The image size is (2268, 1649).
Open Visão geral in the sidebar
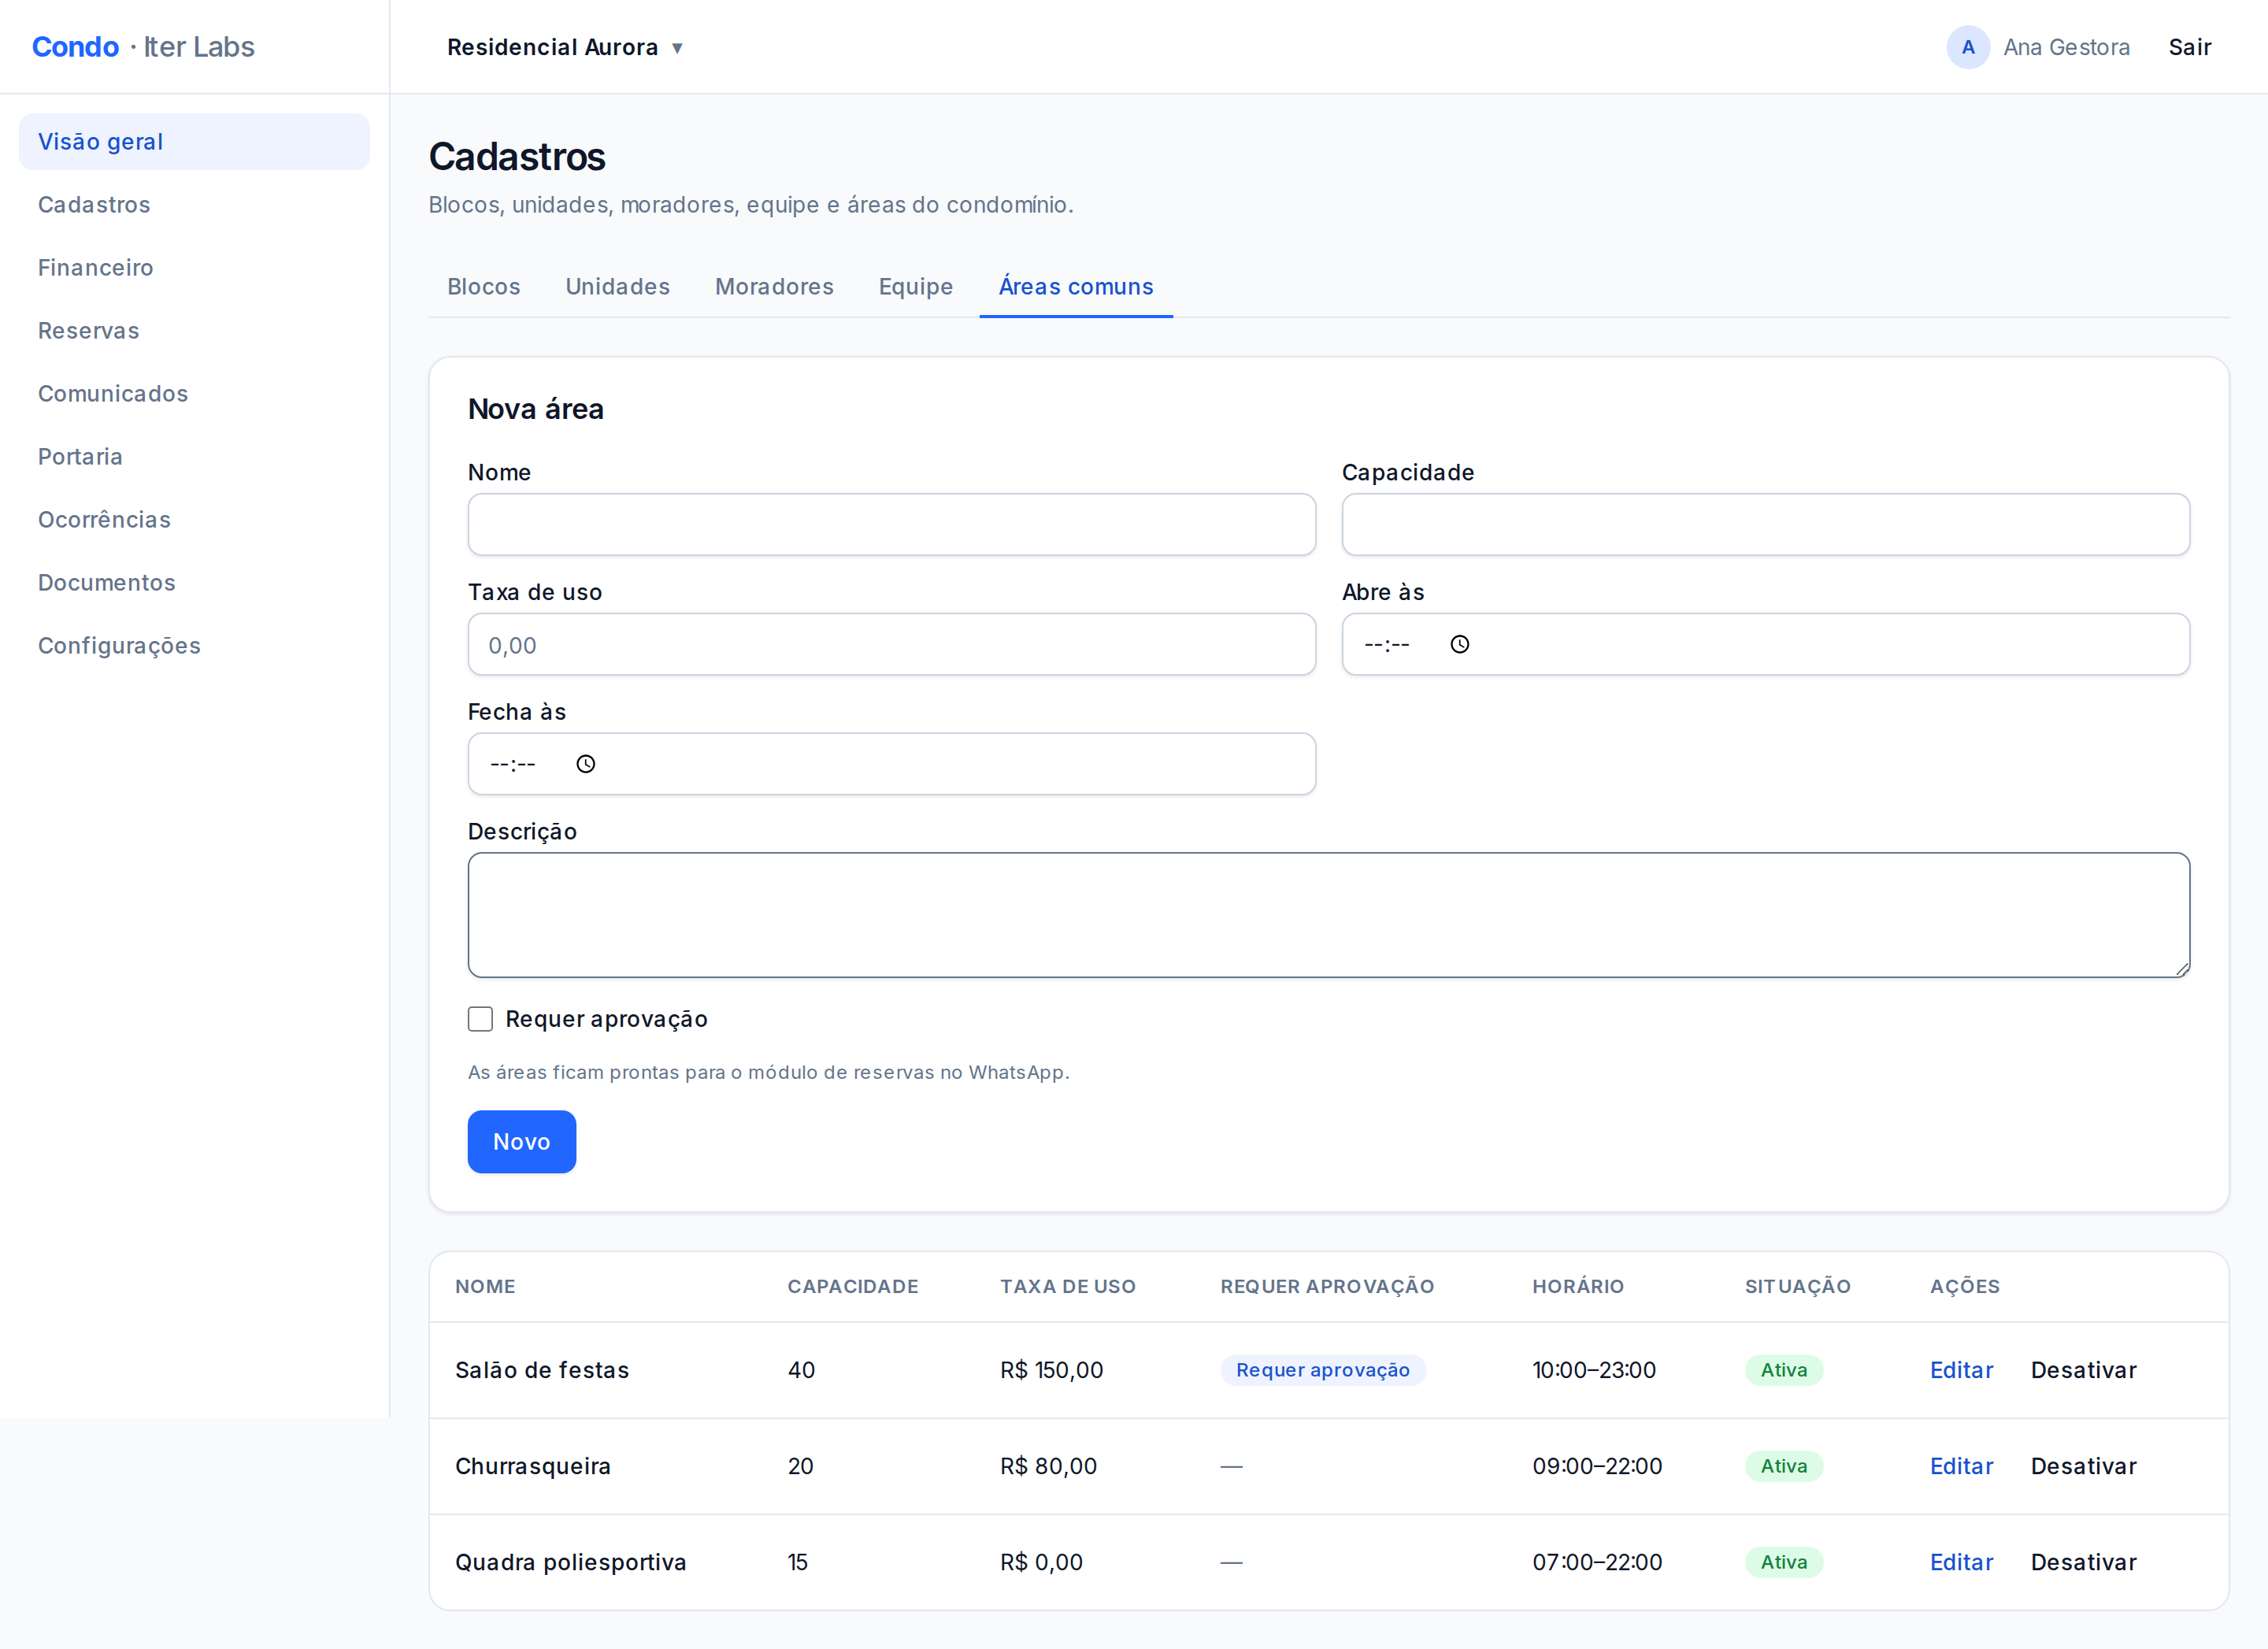(x=194, y=142)
